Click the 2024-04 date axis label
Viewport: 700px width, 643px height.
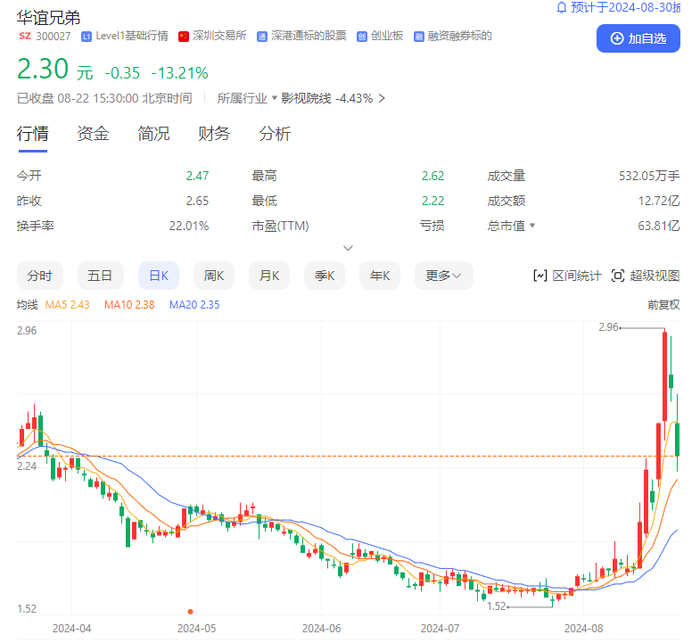pos(72,629)
